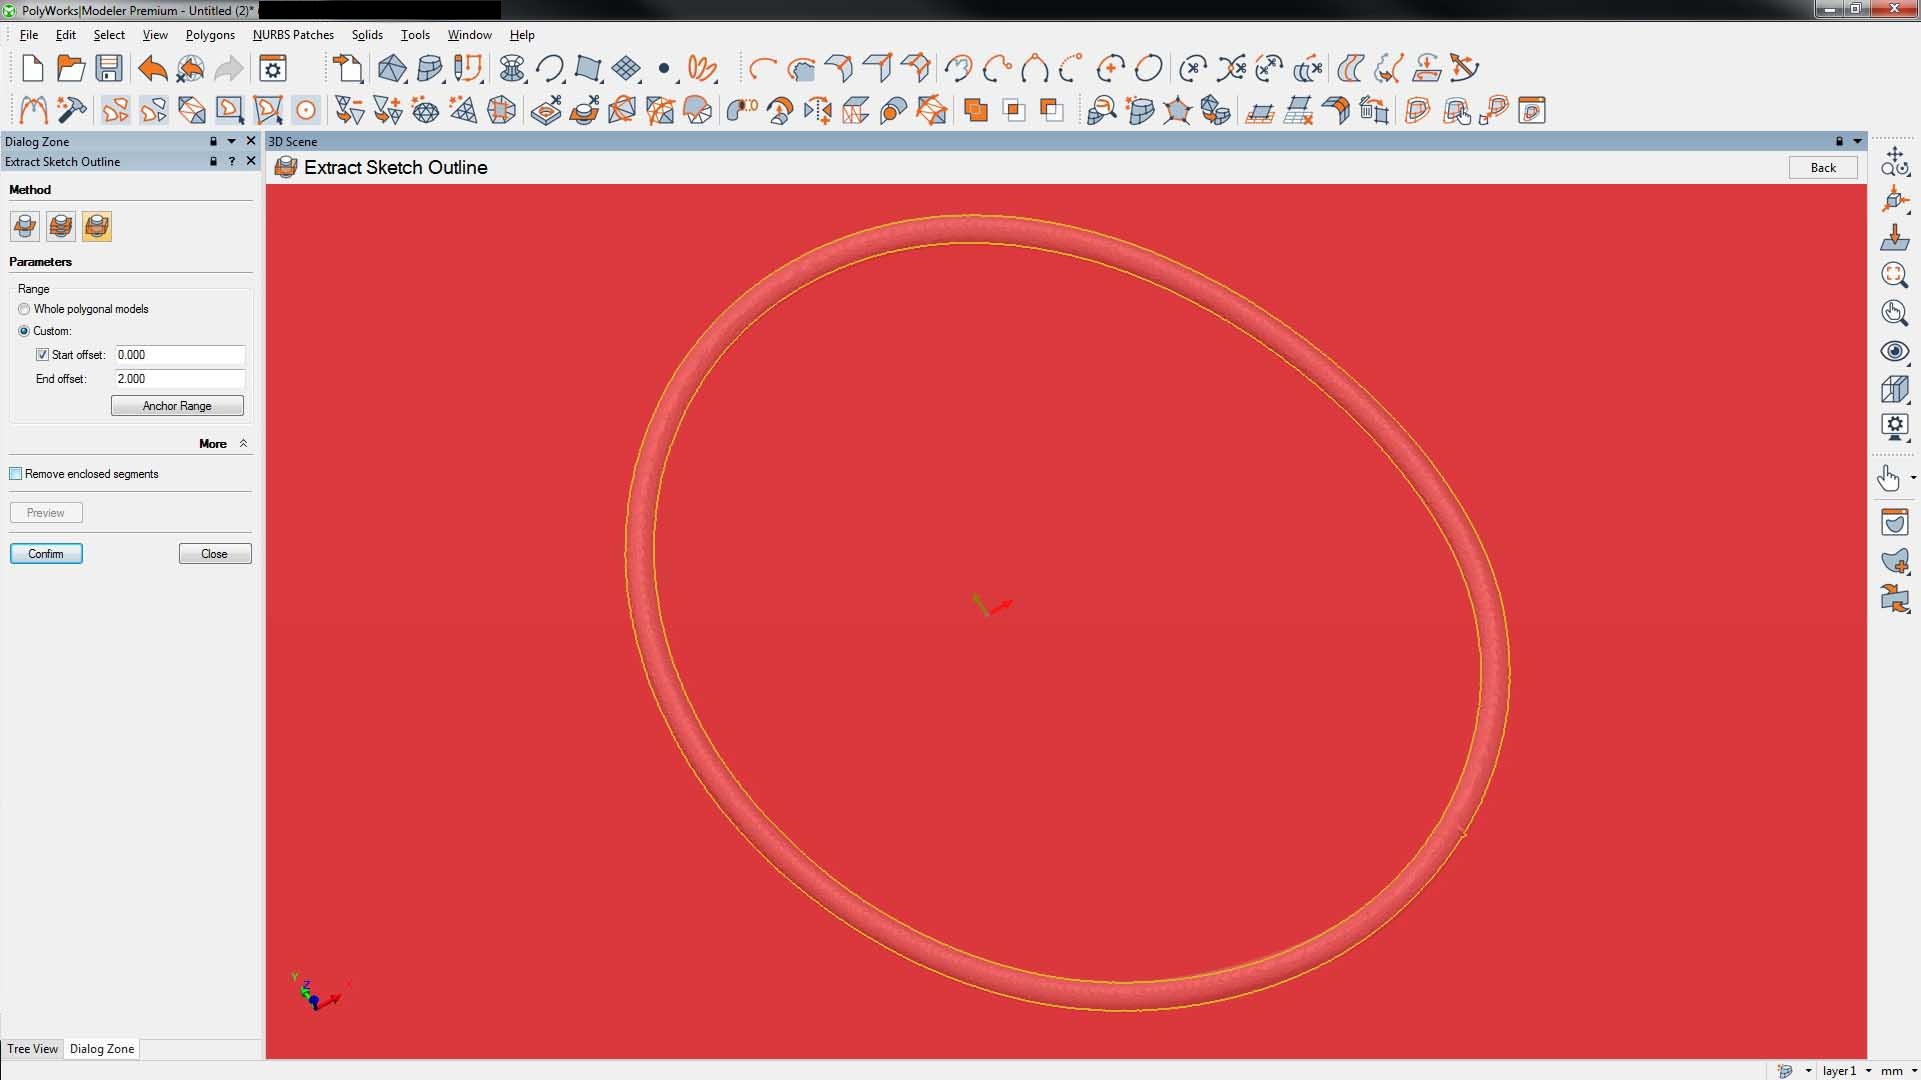Screen dimensions: 1921x1080
Task: Open a project with the folder icon
Action: 70,69
